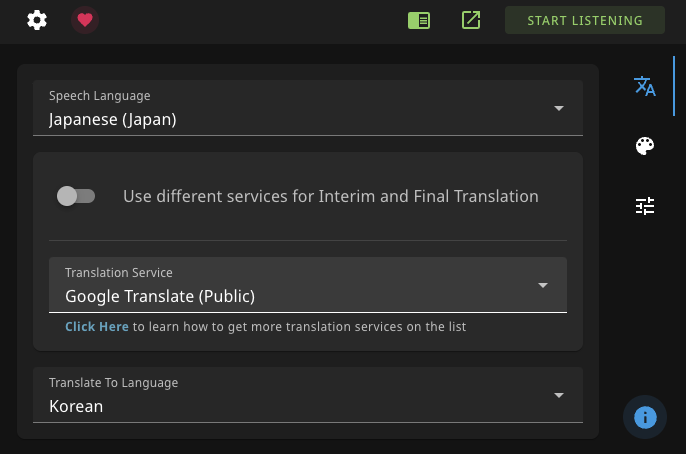Select the Japanese (Japan) speech language field
The width and height of the screenshot is (686, 454).
pyautogui.click(x=308, y=108)
